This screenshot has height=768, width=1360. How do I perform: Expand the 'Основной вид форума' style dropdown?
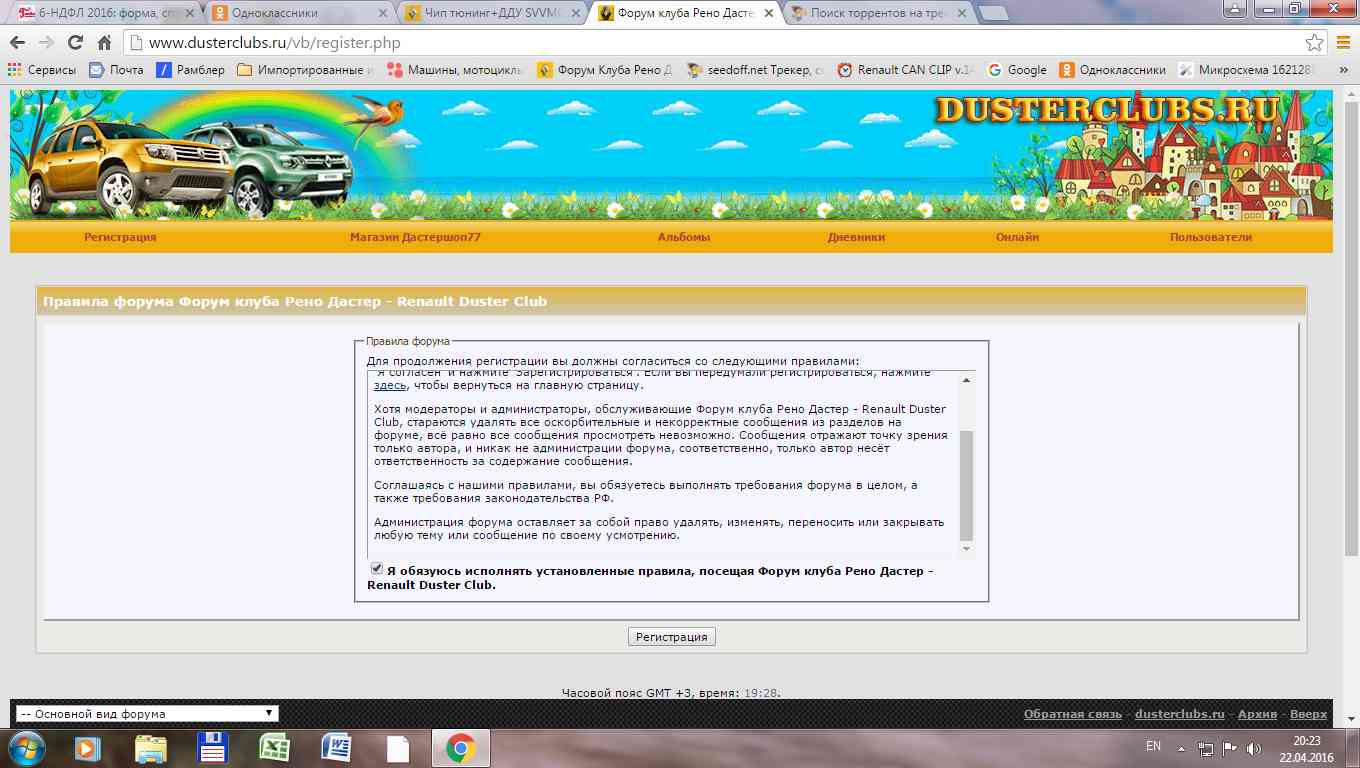pos(147,714)
